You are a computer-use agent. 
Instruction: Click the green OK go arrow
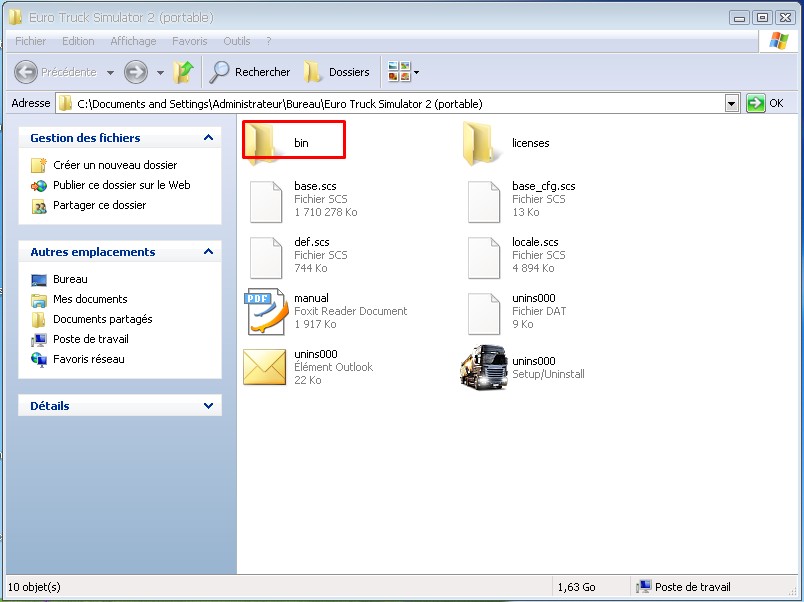pos(755,104)
